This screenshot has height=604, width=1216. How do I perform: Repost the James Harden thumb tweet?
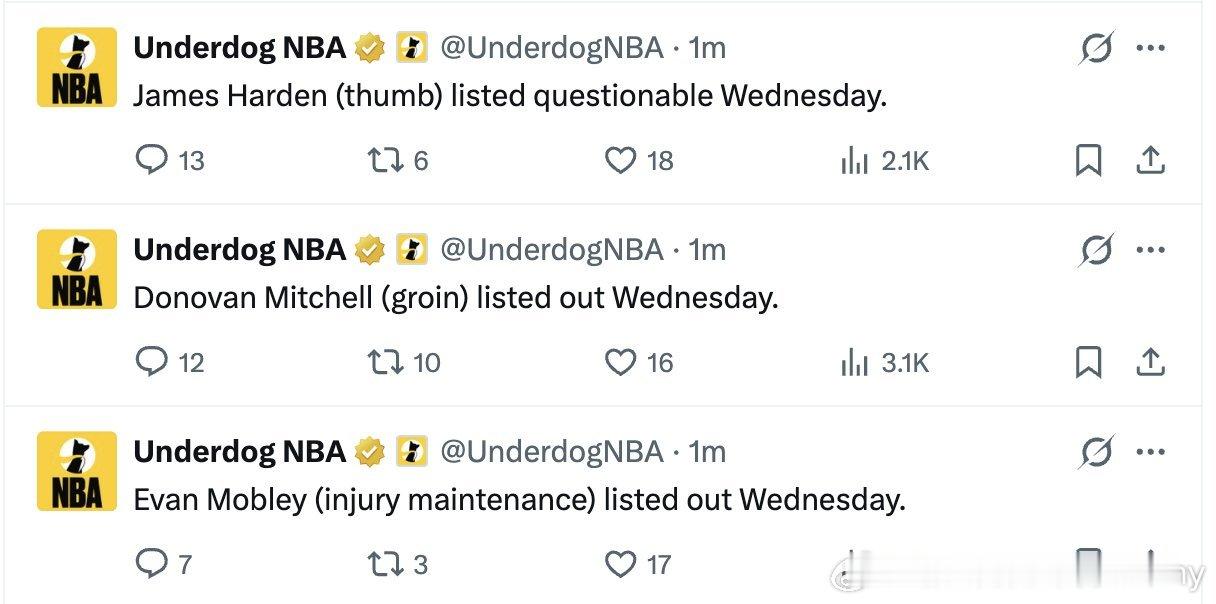[386, 160]
